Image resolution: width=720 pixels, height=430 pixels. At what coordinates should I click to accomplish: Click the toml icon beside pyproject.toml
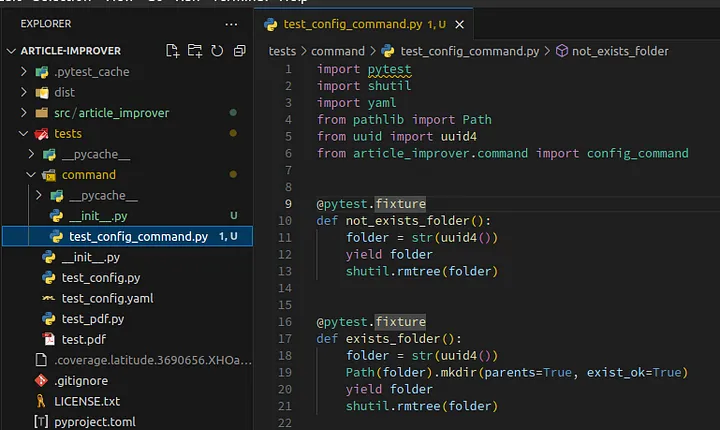(x=41, y=421)
